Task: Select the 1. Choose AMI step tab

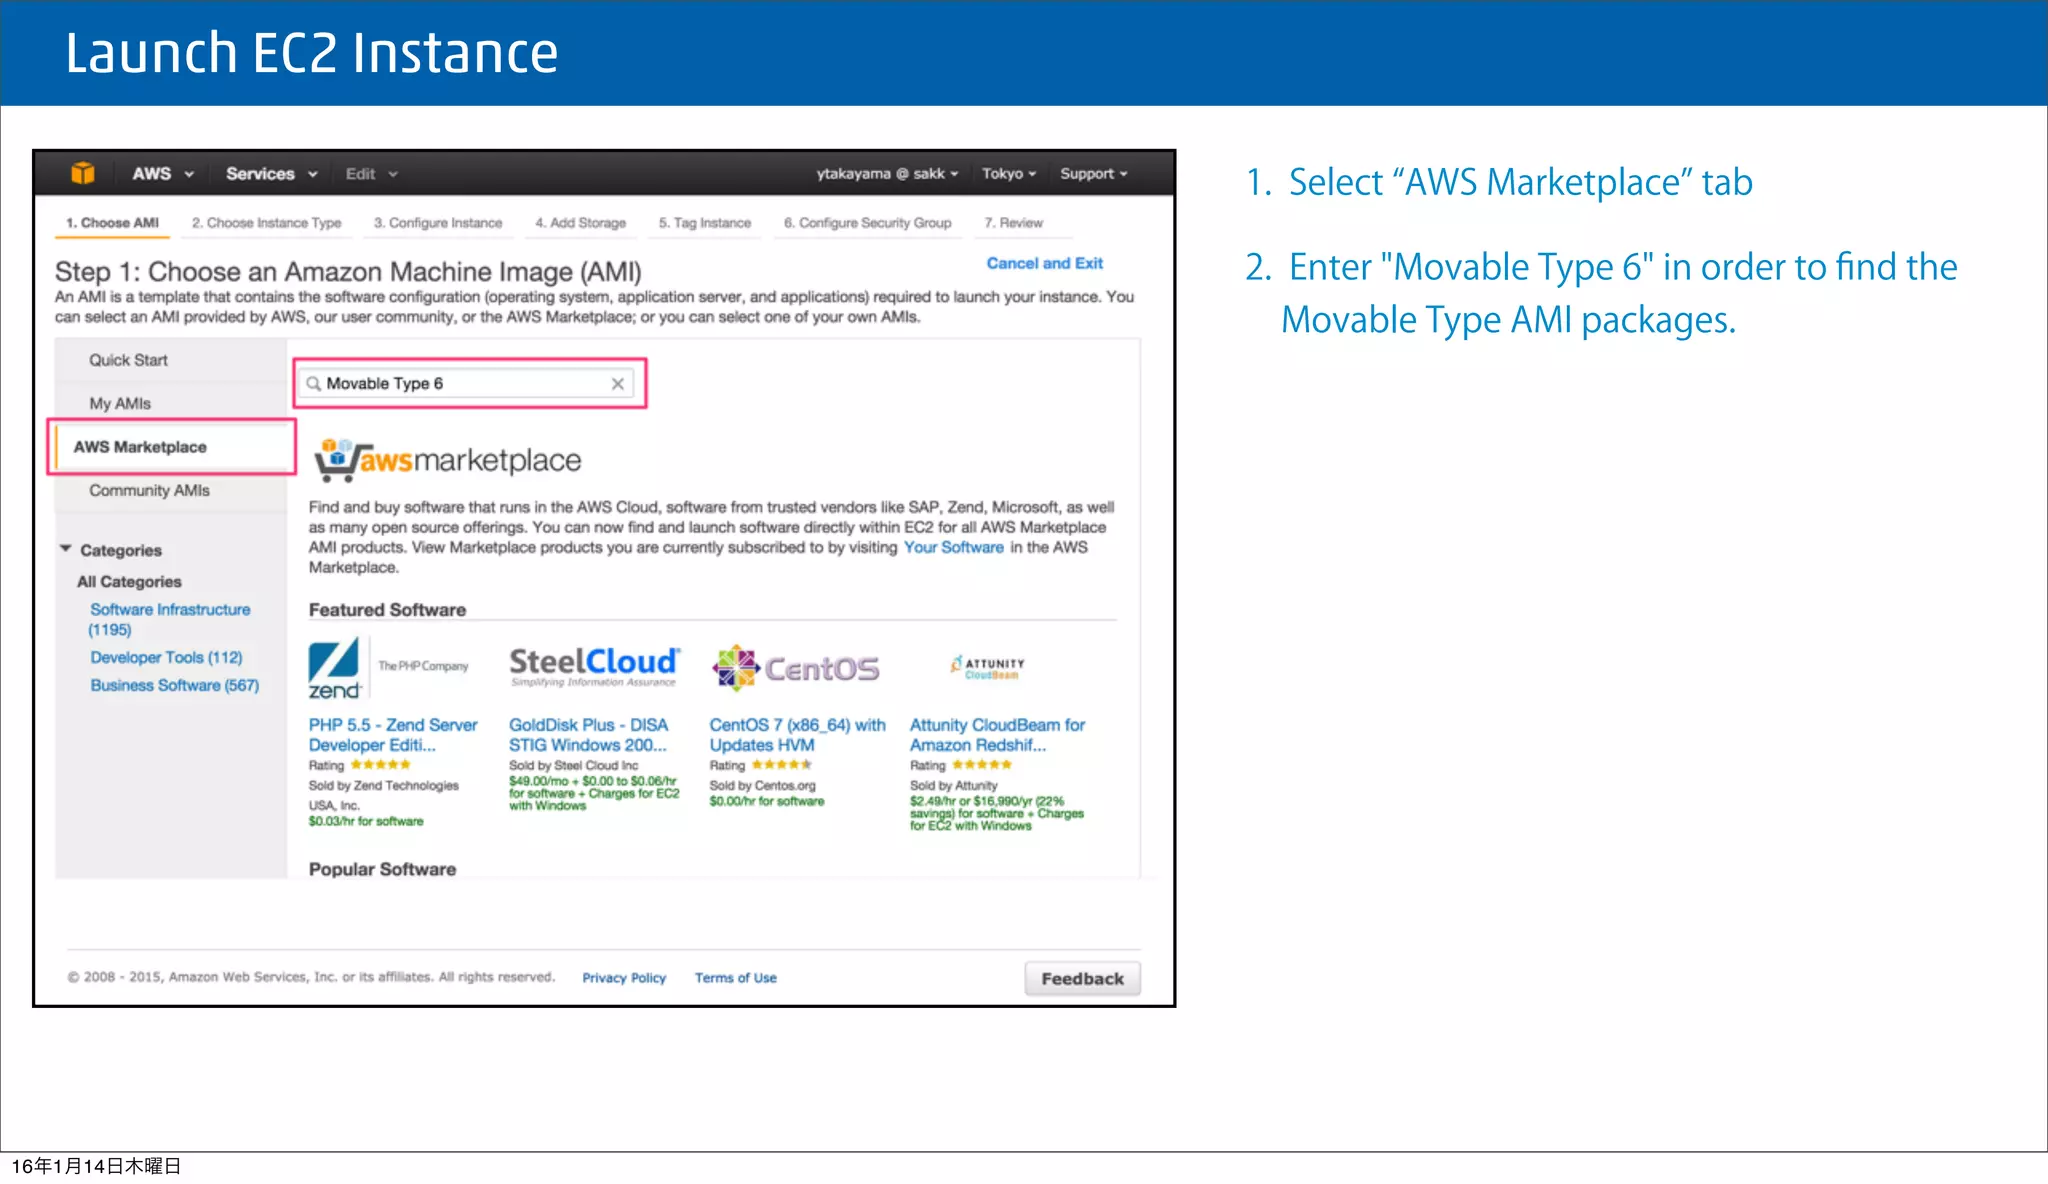Action: pos(112,223)
